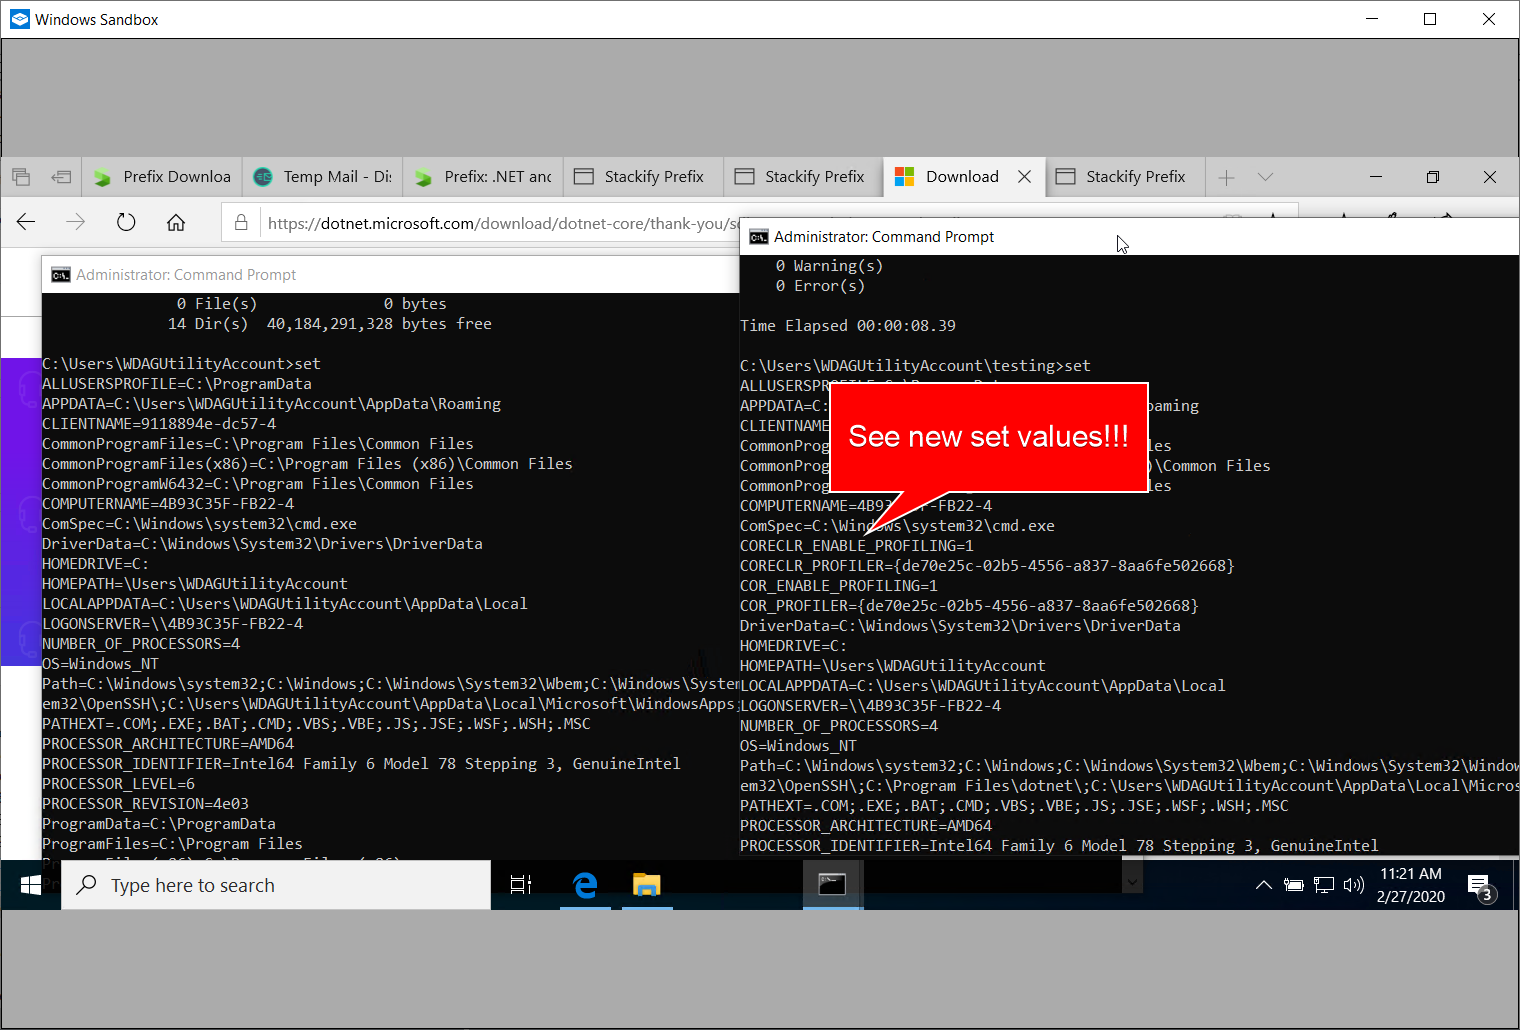Open system menu icon of the right Command Prompt
This screenshot has height=1030, width=1520.
(759, 237)
